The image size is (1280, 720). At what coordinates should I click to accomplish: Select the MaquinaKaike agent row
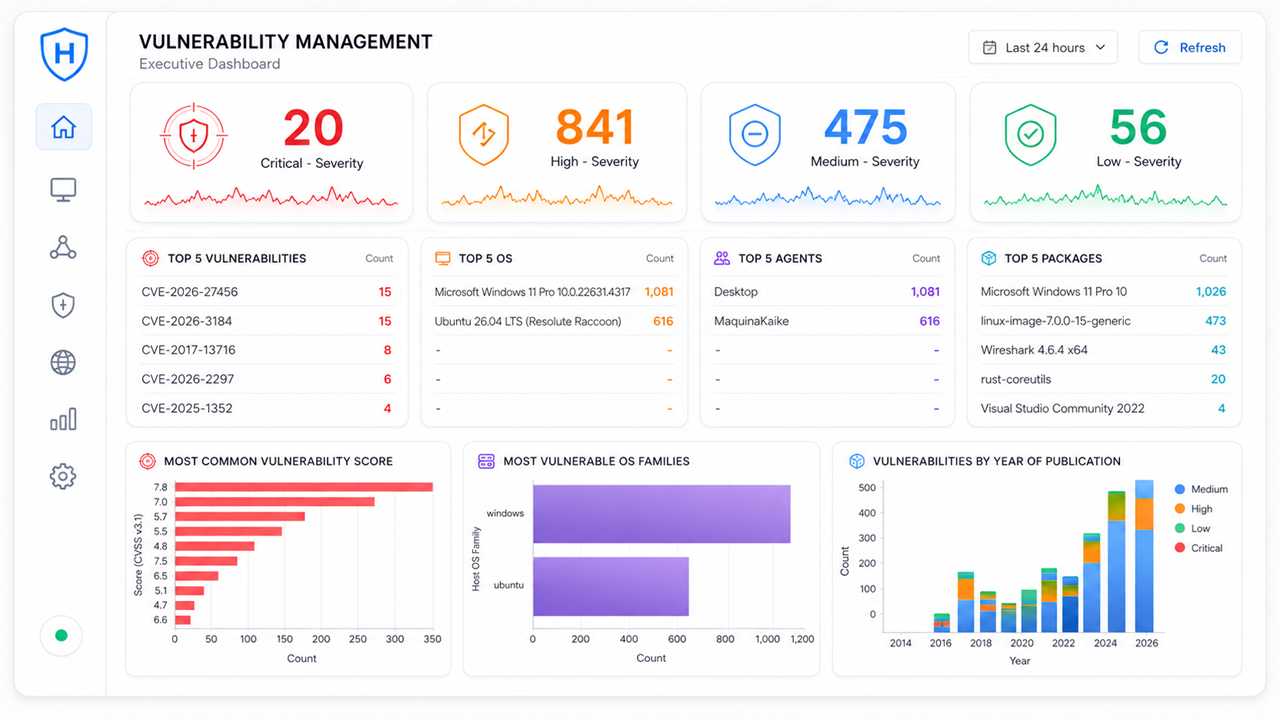827,321
